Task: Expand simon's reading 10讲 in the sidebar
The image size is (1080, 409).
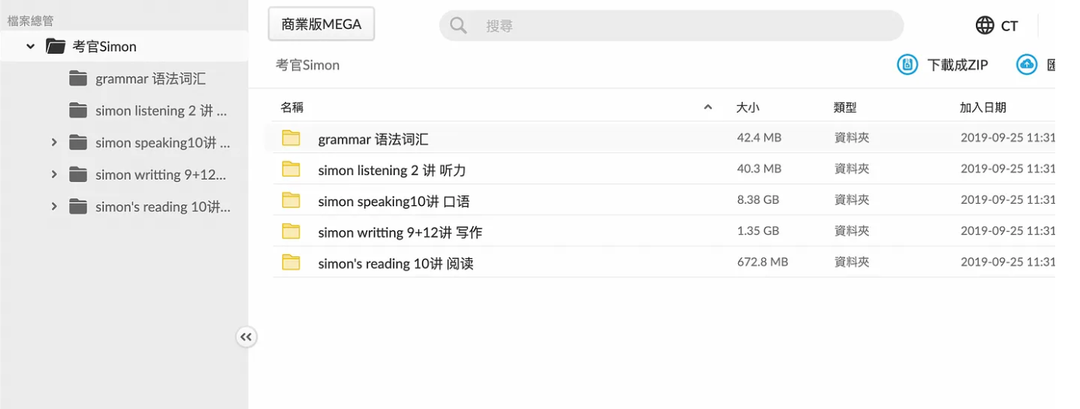Action: pyautogui.click(x=54, y=206)
